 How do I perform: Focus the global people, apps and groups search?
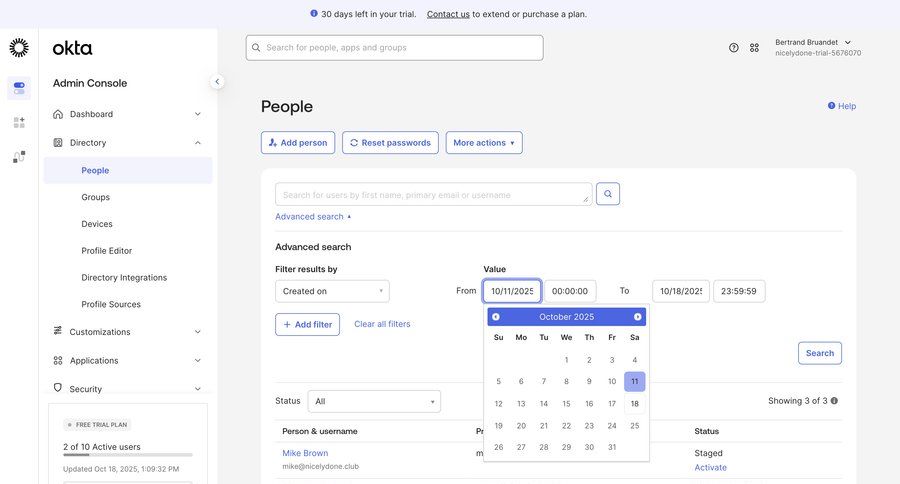pos(394,48)
